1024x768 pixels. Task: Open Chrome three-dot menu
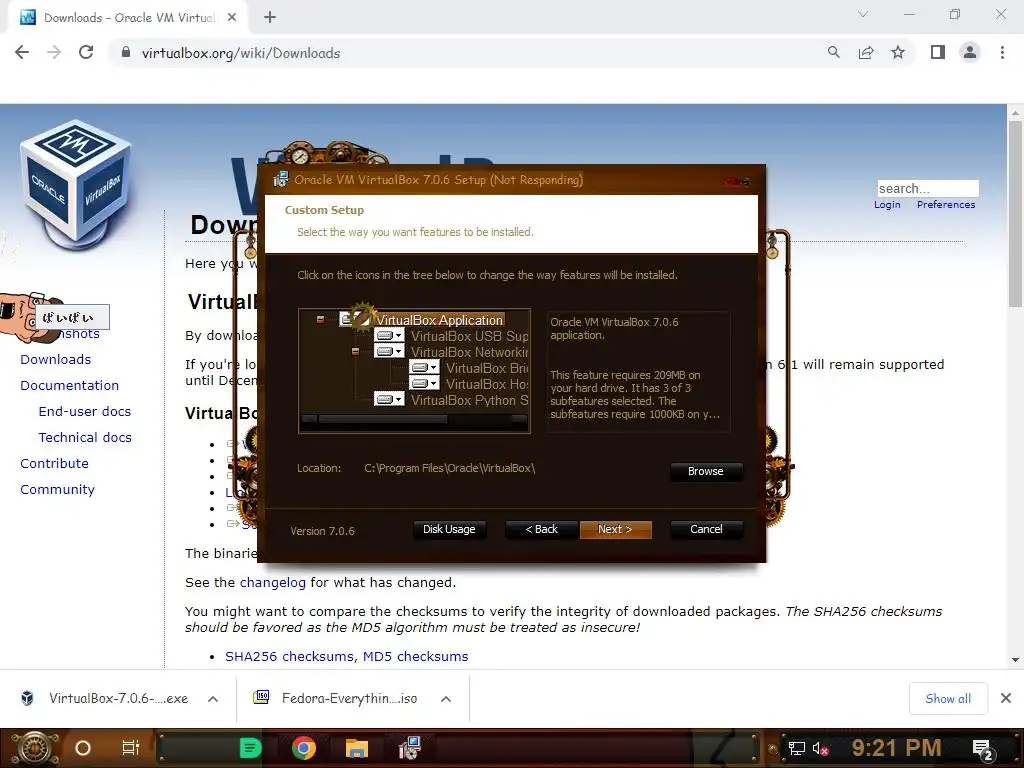click(x=1002, y=53)
